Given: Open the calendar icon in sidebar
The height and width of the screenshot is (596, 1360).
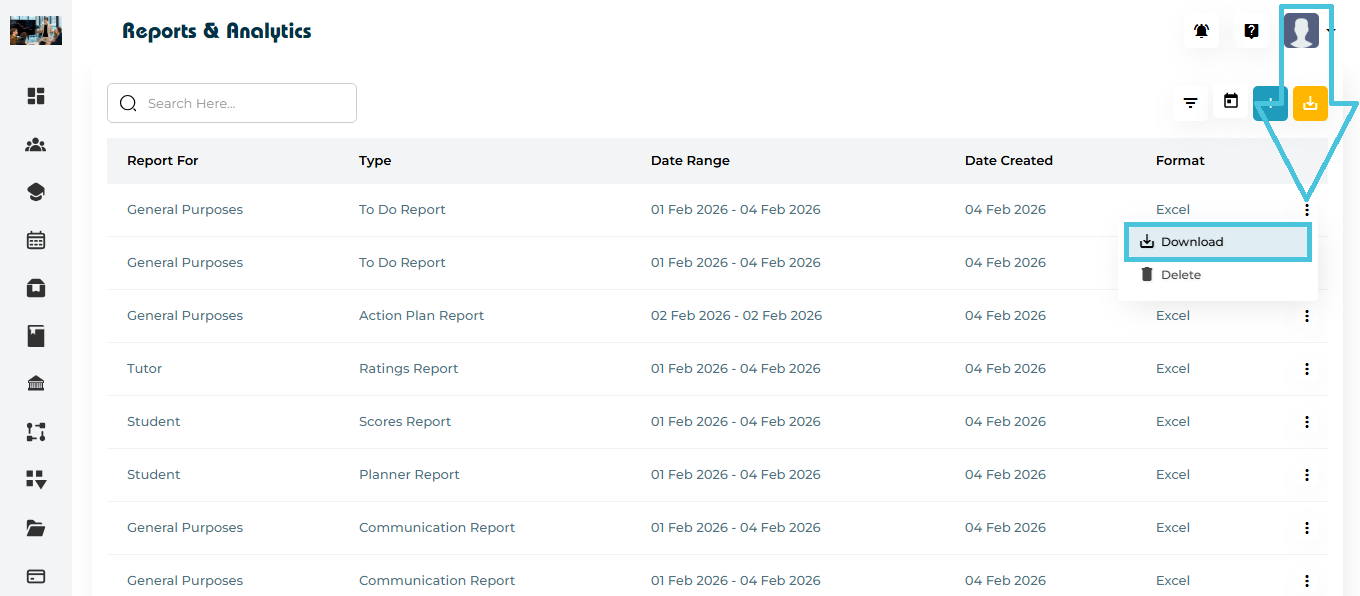Looking at the screenshot, I should (36, 240).
